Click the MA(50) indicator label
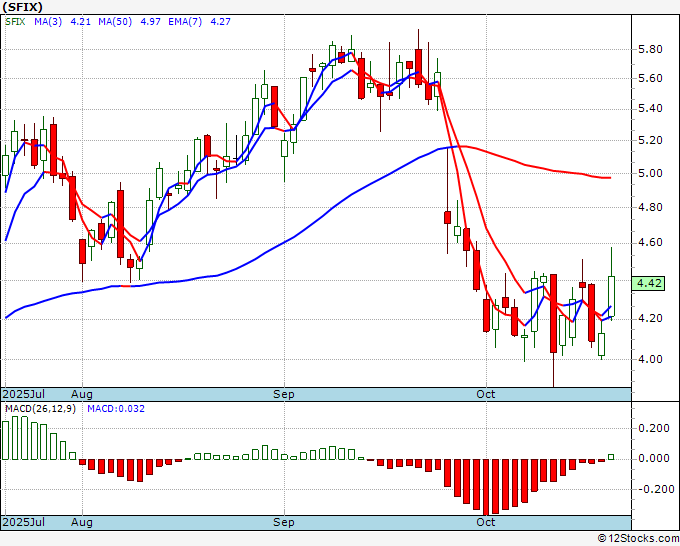680x546 pixels. (x=114, y=22)
